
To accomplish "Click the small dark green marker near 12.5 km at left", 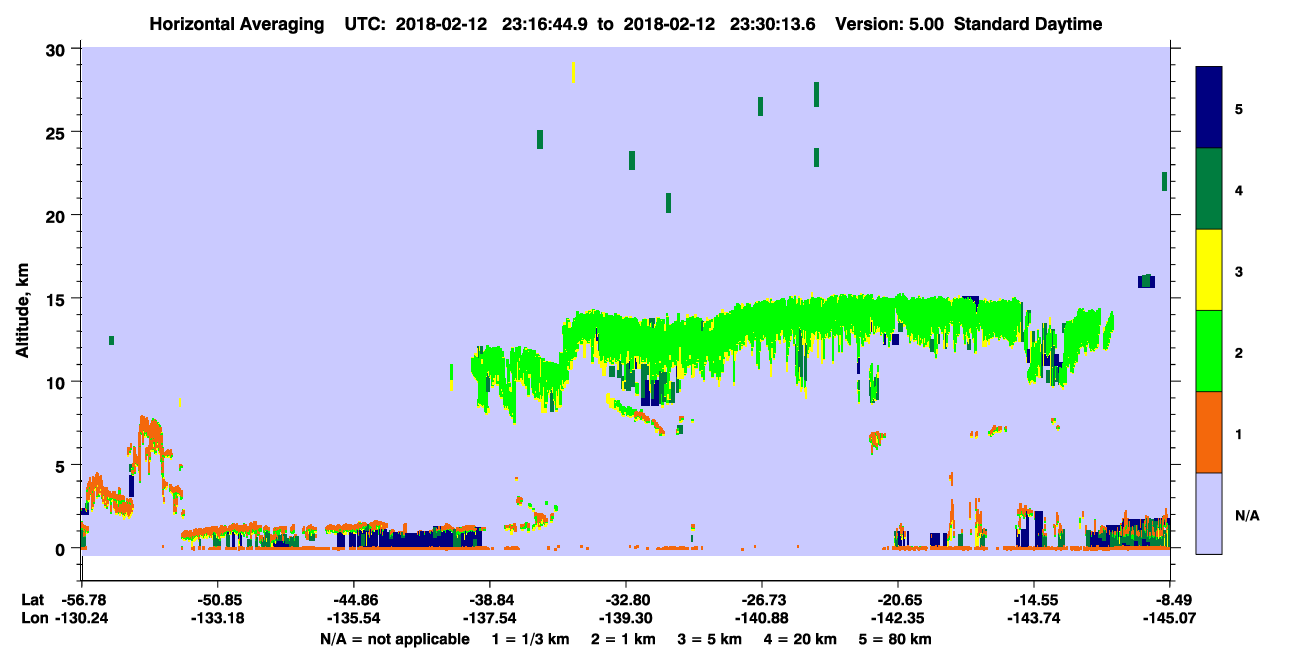I will click(x=111, y=340).
